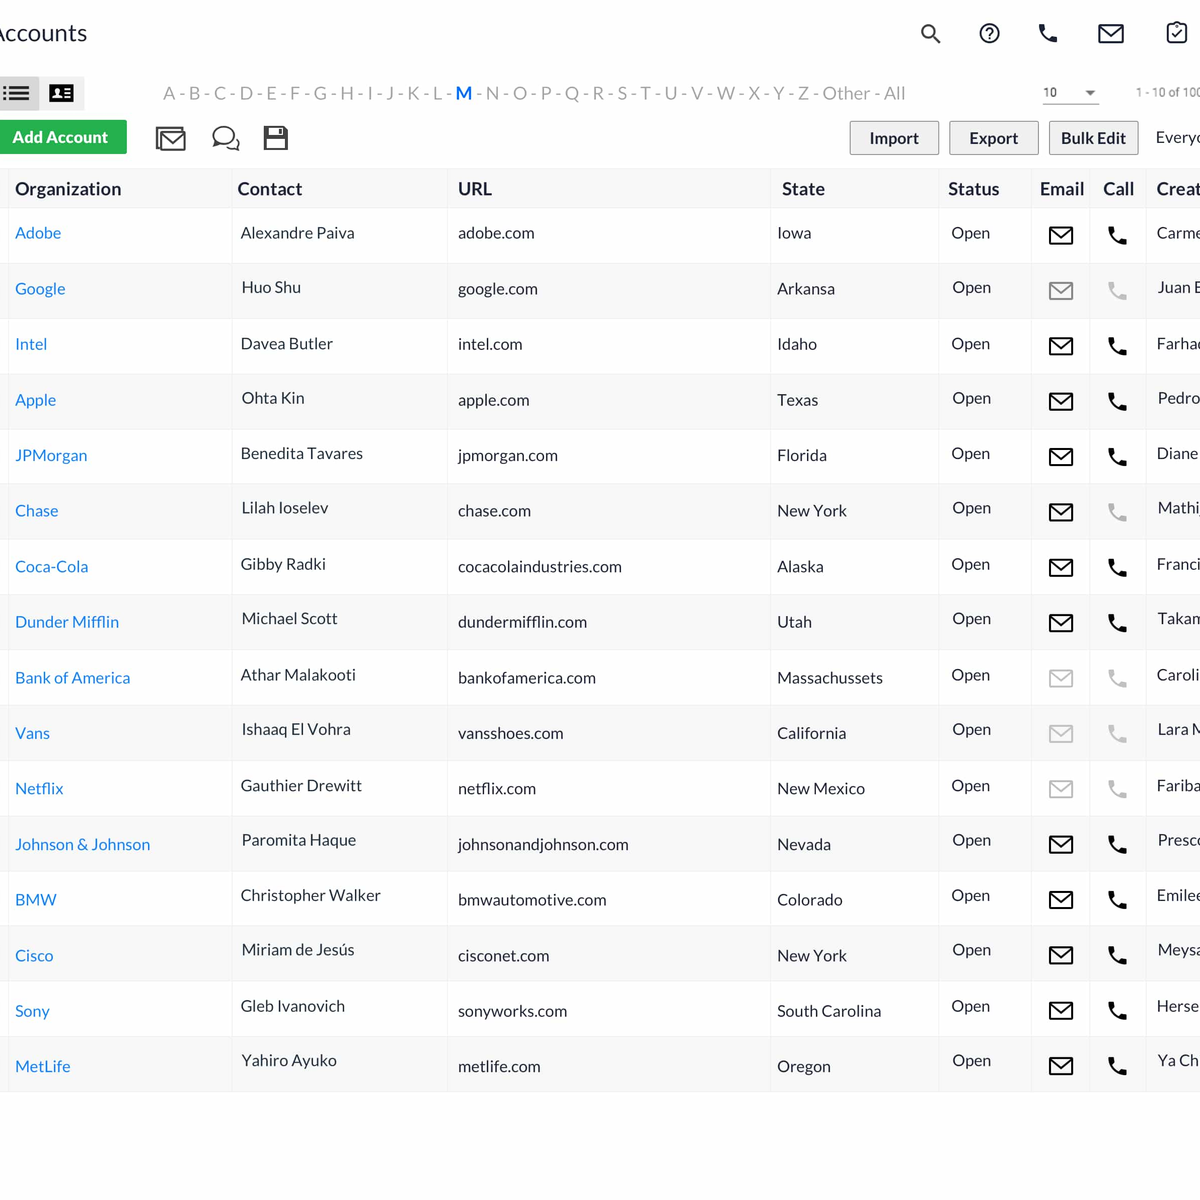The image size is (1200, 1200).
Task: Click the send email toolbar icon
Action: pyautogui.click(x=171, y=138)
